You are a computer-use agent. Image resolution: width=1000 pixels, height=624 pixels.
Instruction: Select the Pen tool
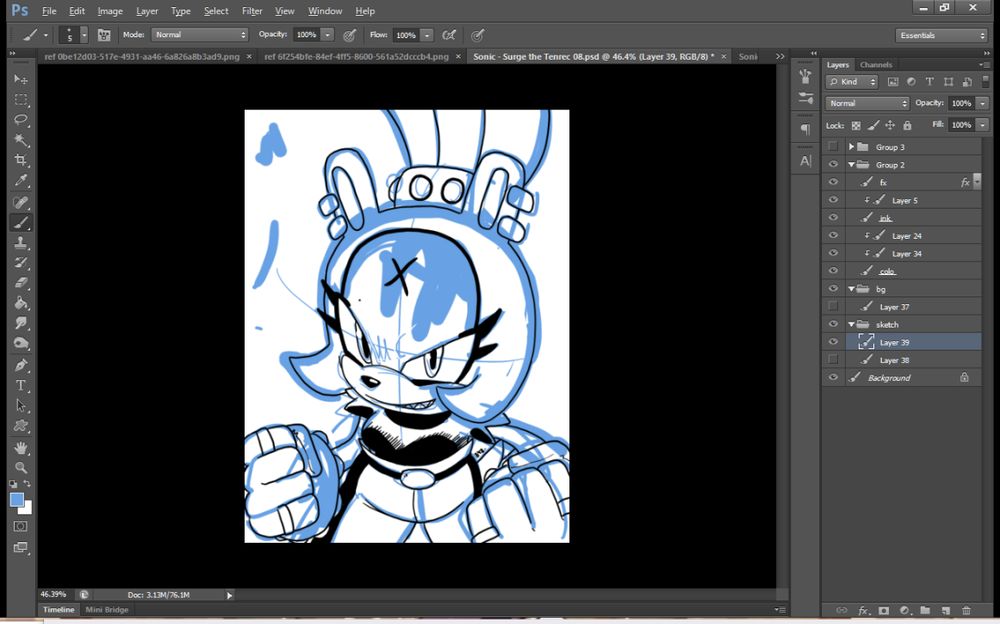[x=21, y=366]
